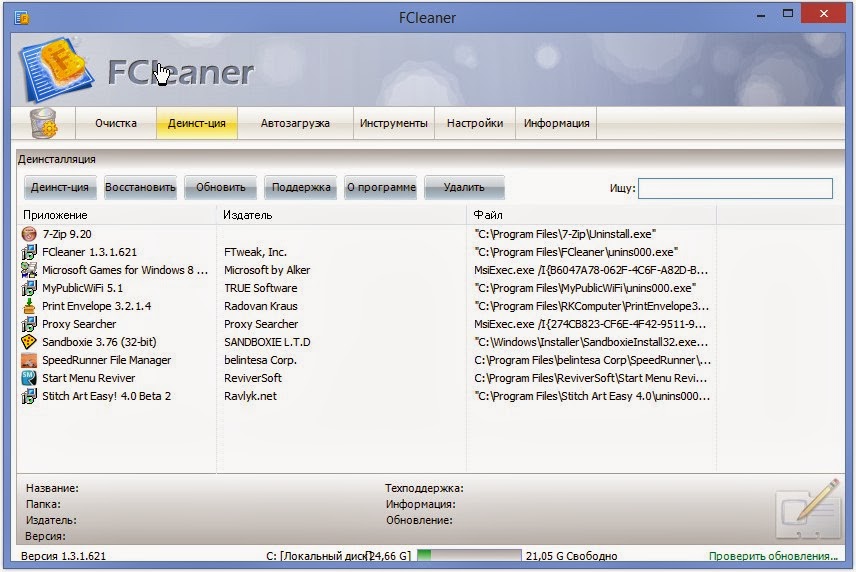Viewport: 856px width, 572px height.
Task: Click the C: disk usage progress bar
Action: pyautogui.click(x=469, y=556)
